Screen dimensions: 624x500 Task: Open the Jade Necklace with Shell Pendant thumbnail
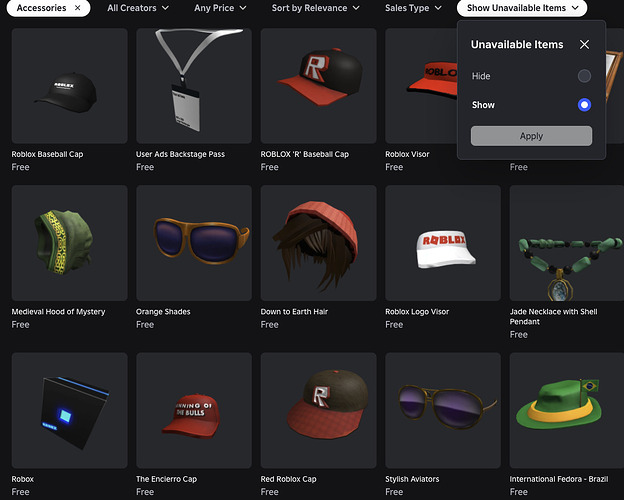pos(567,243)
